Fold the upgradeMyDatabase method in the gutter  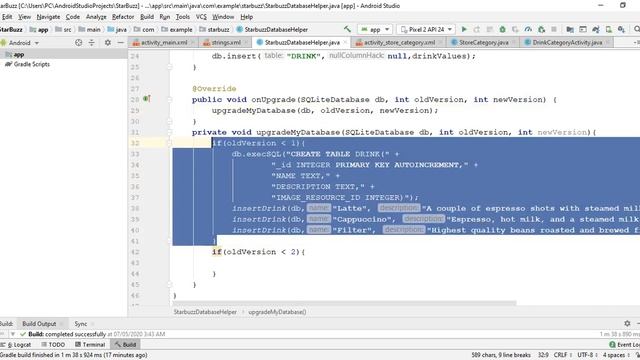pyautogui.click(x=170, y=132)
